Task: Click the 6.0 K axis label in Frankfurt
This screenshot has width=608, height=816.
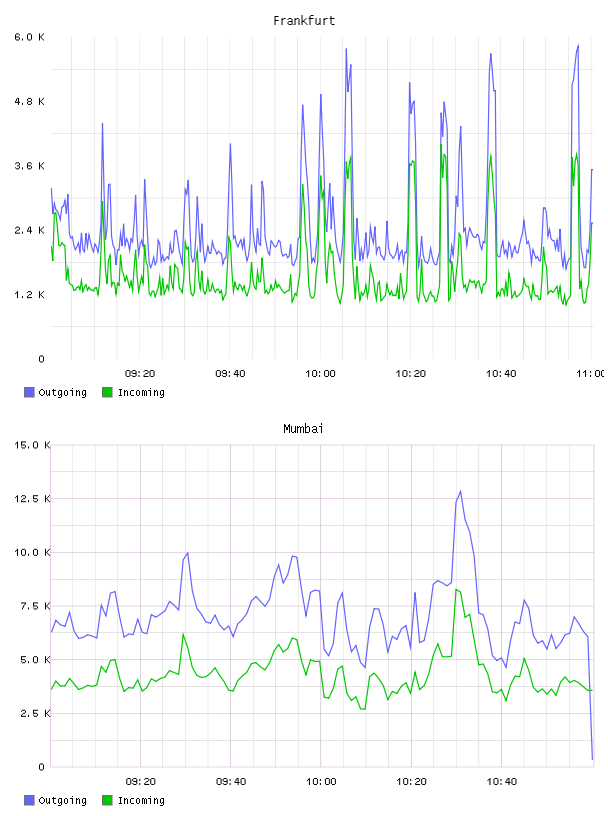Action: [29, 37]
